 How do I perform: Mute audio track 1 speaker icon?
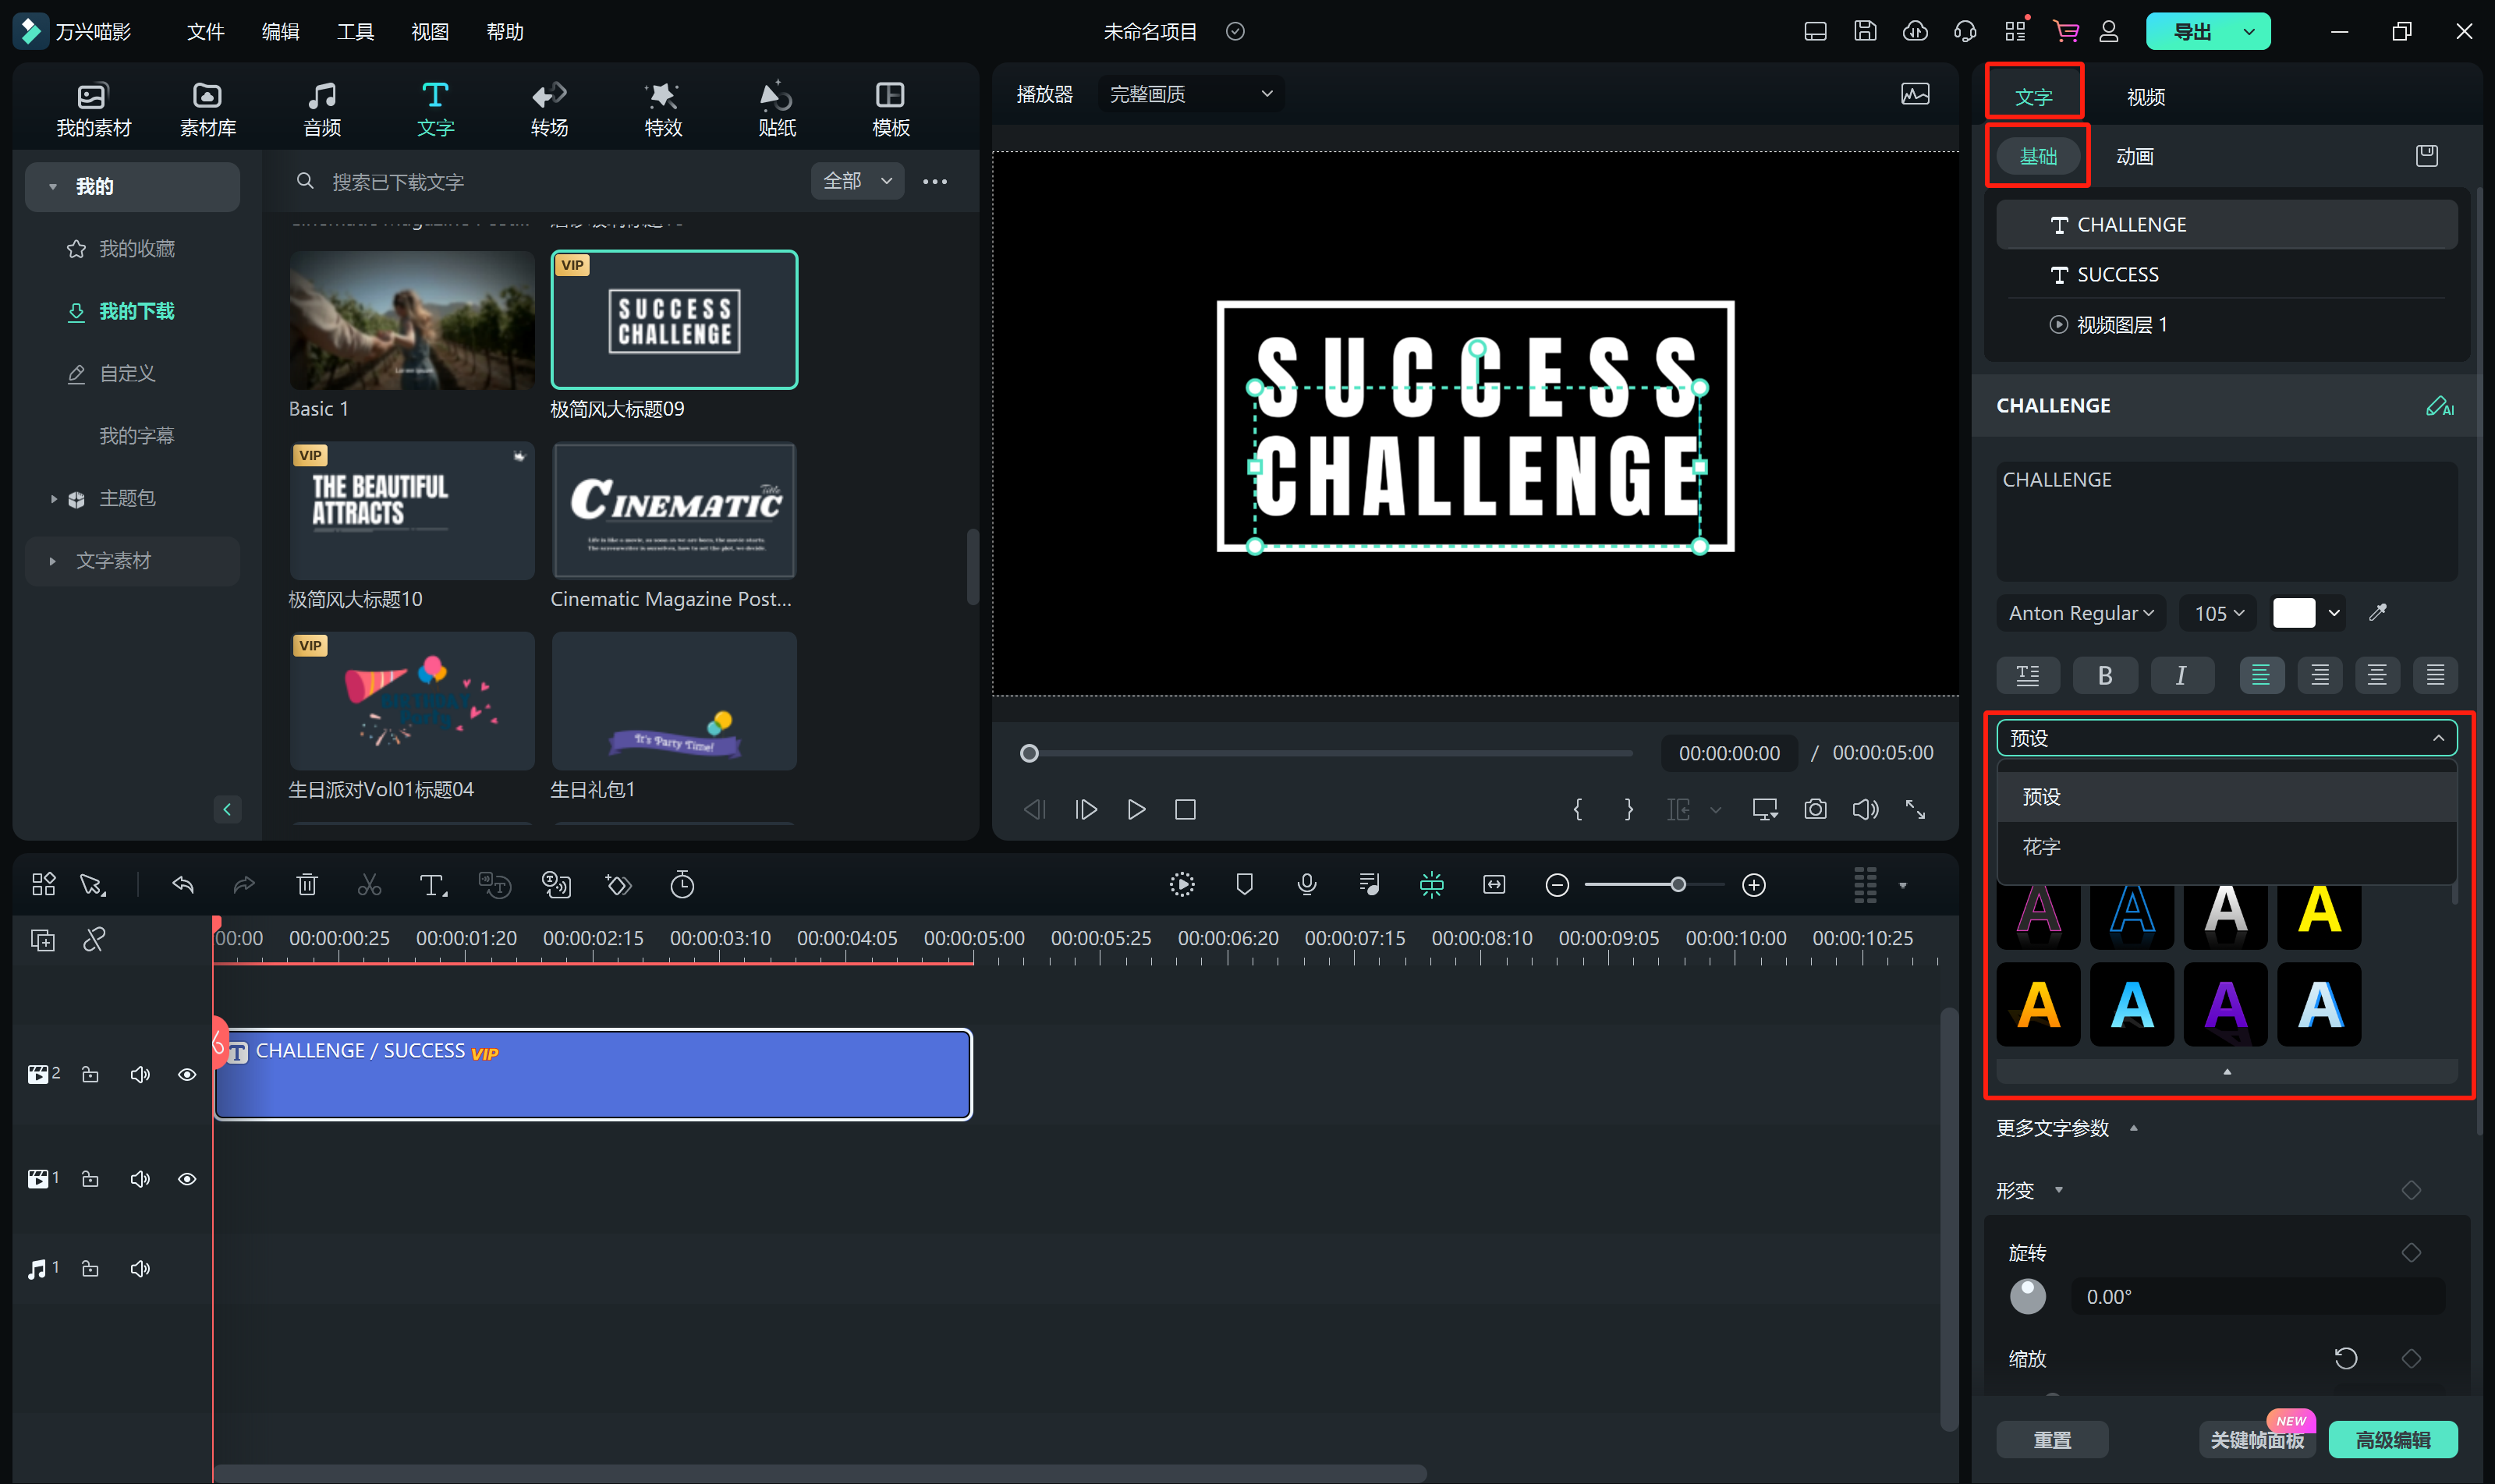(x=140, y=1269)
